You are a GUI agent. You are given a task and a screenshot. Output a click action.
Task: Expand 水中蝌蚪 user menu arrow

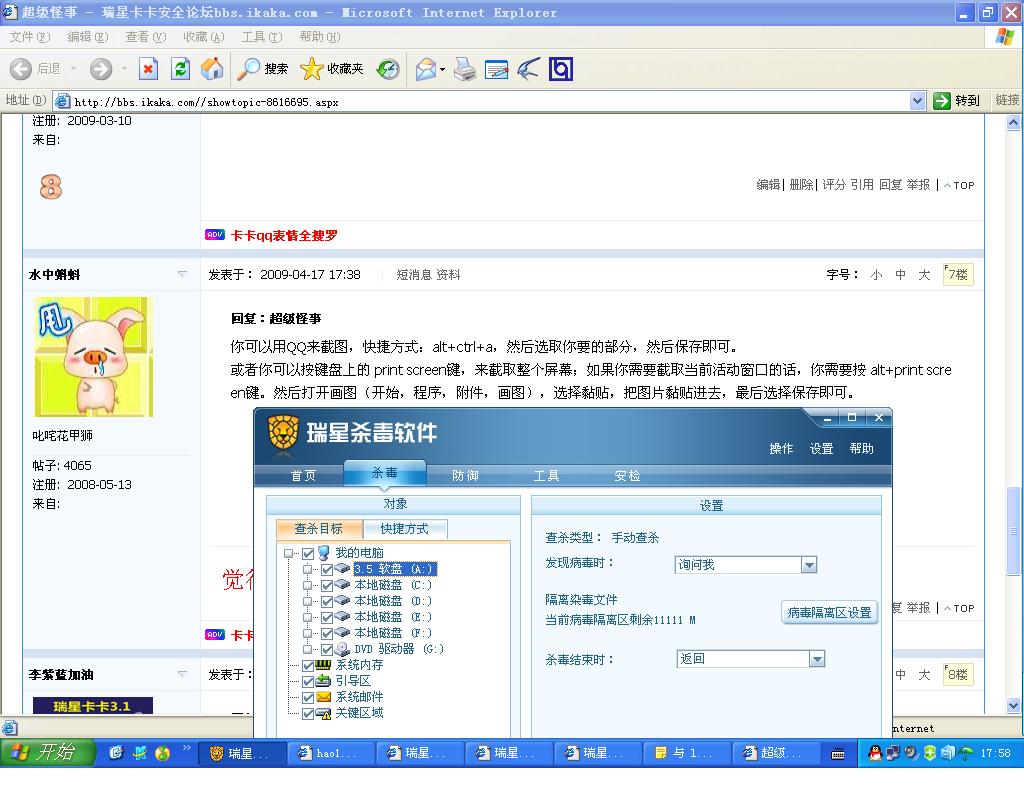click(182, 274)
